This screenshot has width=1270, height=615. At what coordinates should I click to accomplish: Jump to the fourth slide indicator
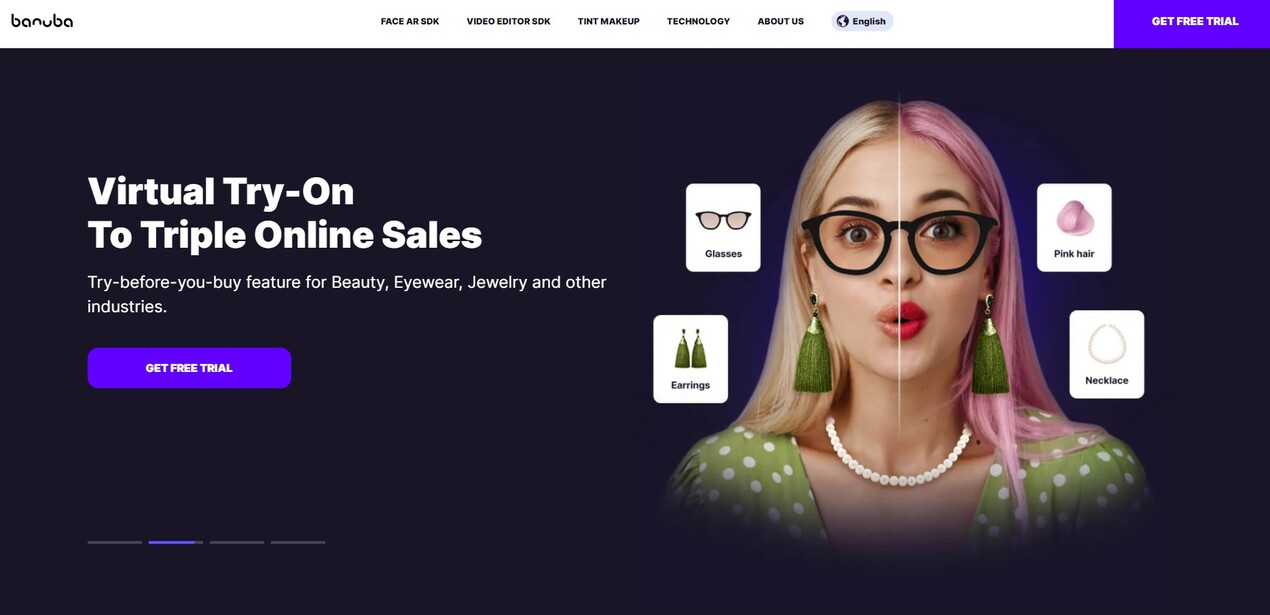click(298, 542)
